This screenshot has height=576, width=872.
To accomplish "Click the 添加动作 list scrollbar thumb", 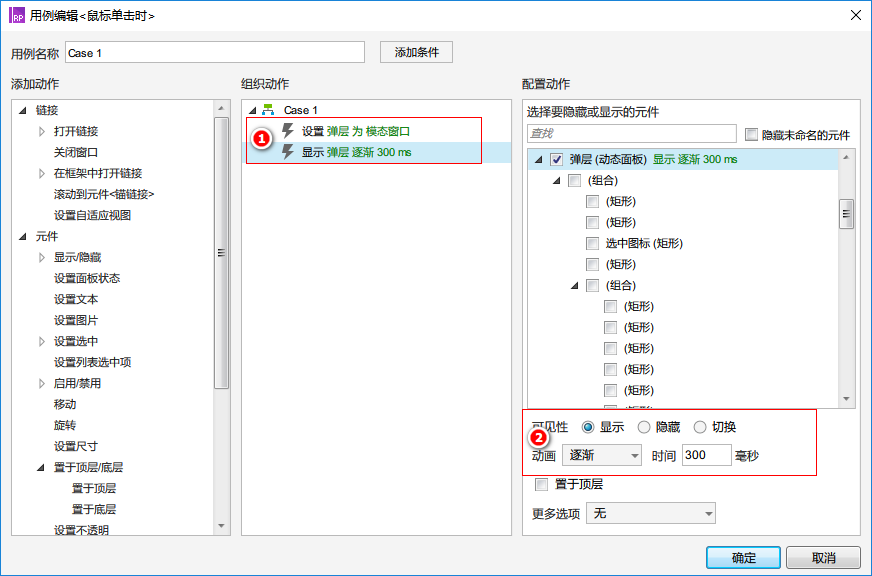I will pyautogui.click(x=221, y=253).
